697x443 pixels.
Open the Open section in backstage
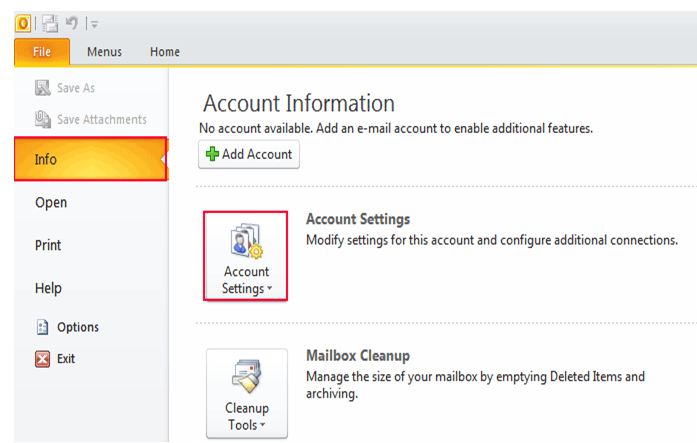(51, 203)
